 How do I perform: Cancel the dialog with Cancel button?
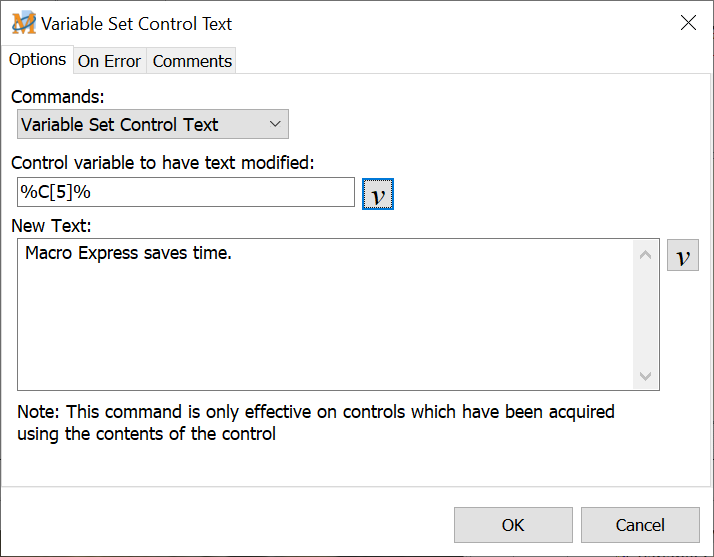[x=639, y=525]
